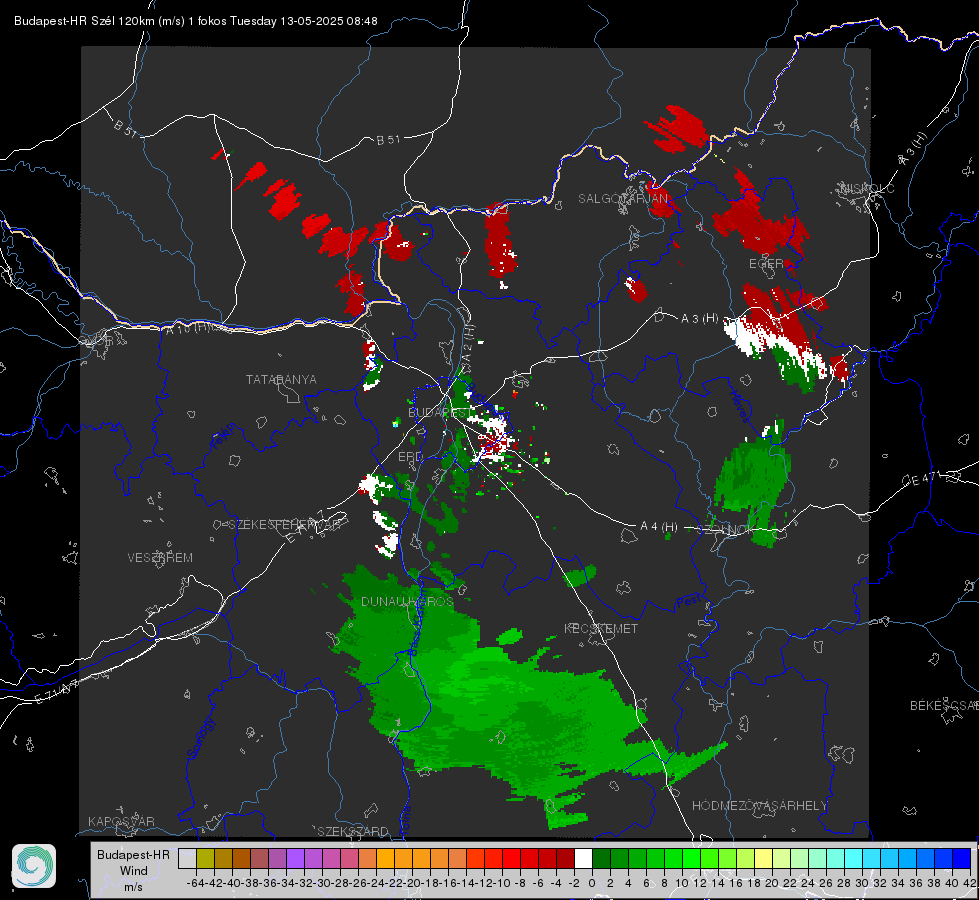Click the 'B 51' label in the dark margin
This screenshot has width=979, height=900.
click(x=125, y=128)
